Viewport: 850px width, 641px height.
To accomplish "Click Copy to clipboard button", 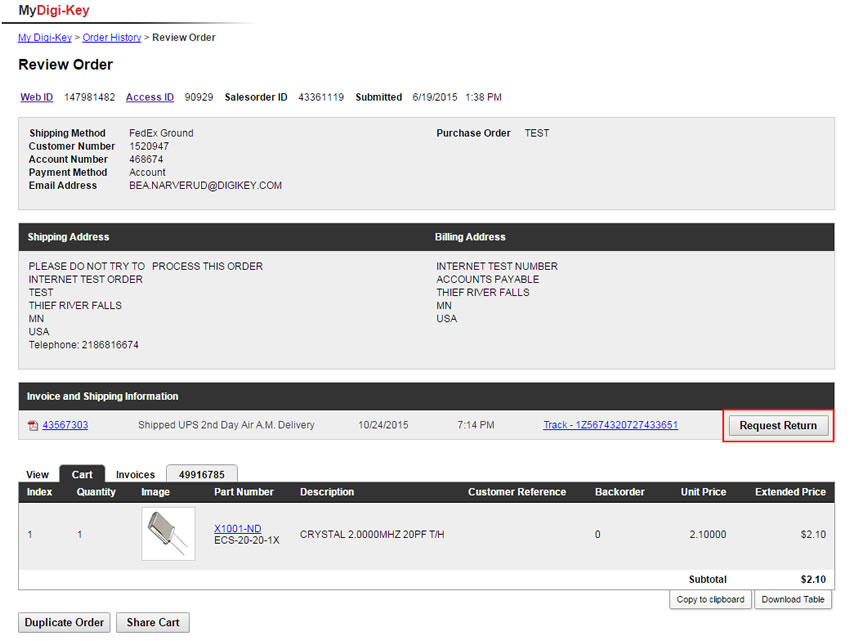I will click(709, 600).
